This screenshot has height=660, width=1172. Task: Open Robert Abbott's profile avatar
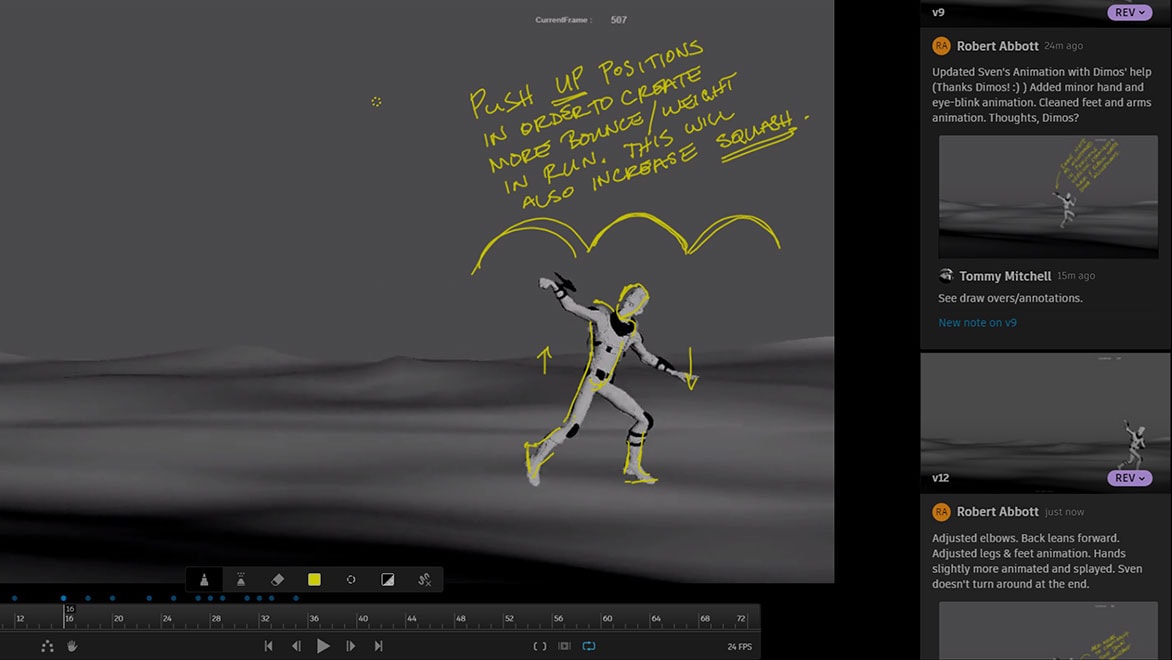click(941, 45)
